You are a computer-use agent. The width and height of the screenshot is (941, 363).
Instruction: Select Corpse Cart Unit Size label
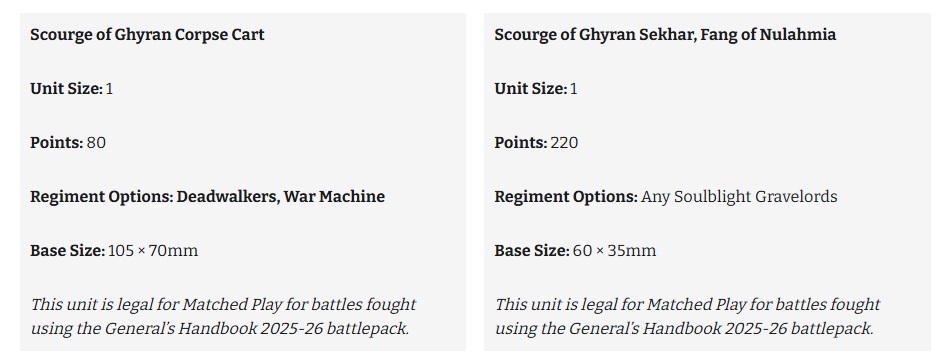(x=67, y=89)
